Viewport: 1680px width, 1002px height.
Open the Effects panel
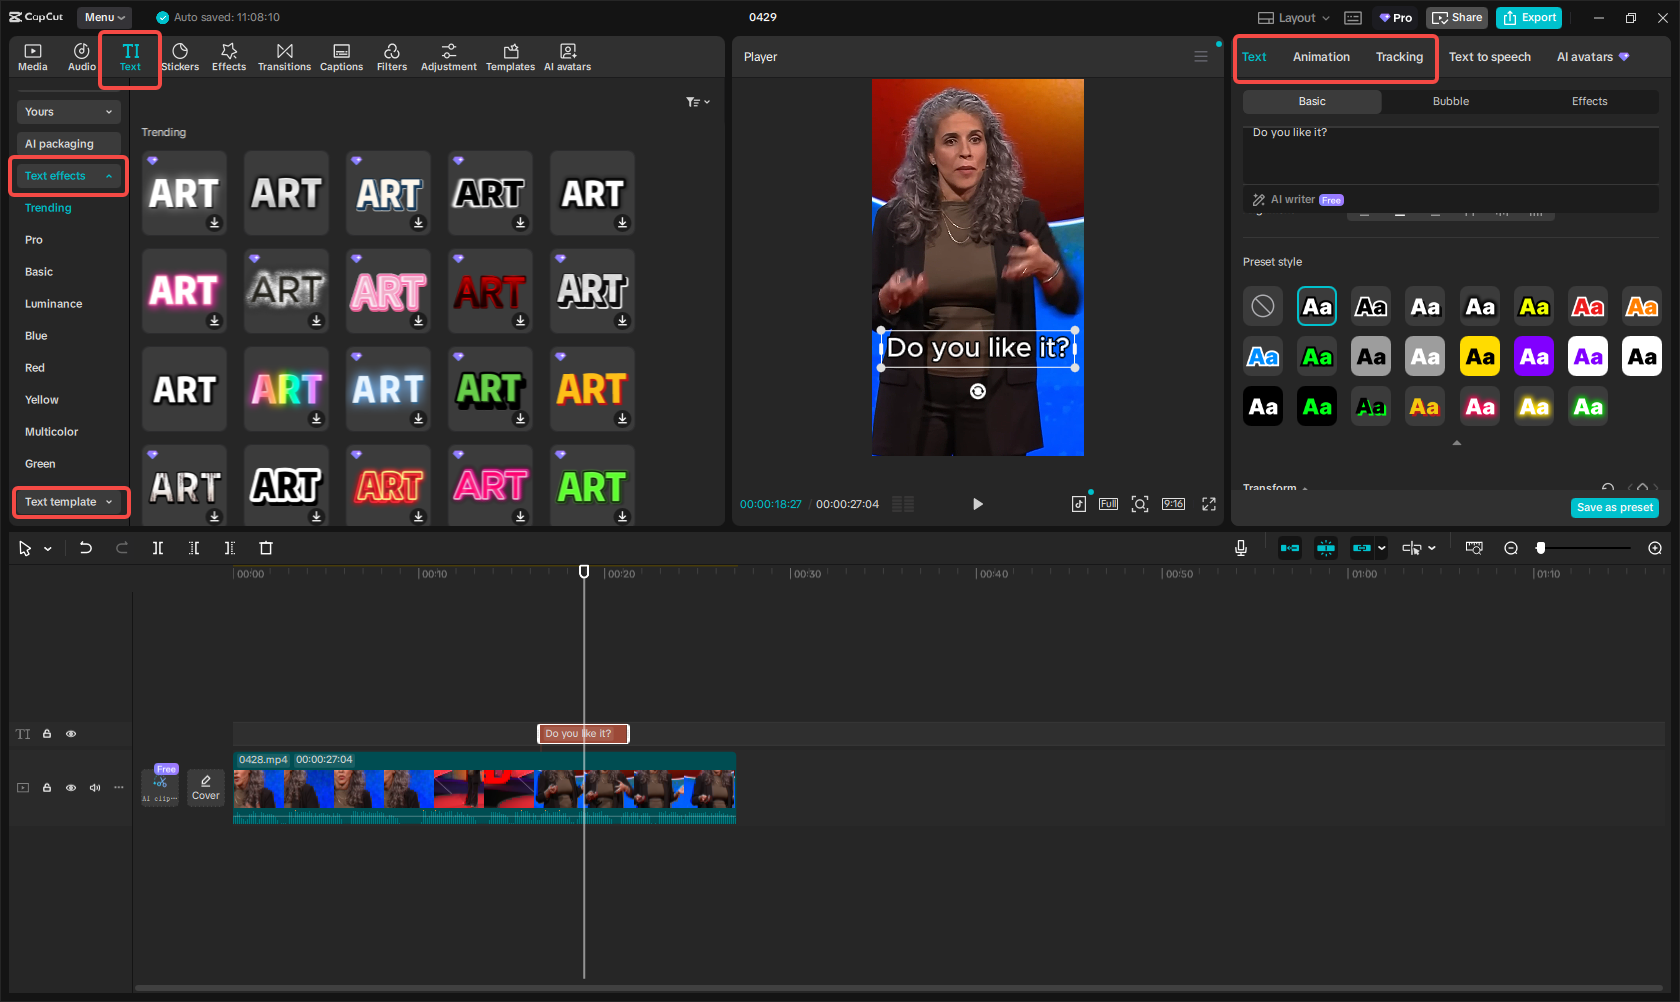(229, 57)
